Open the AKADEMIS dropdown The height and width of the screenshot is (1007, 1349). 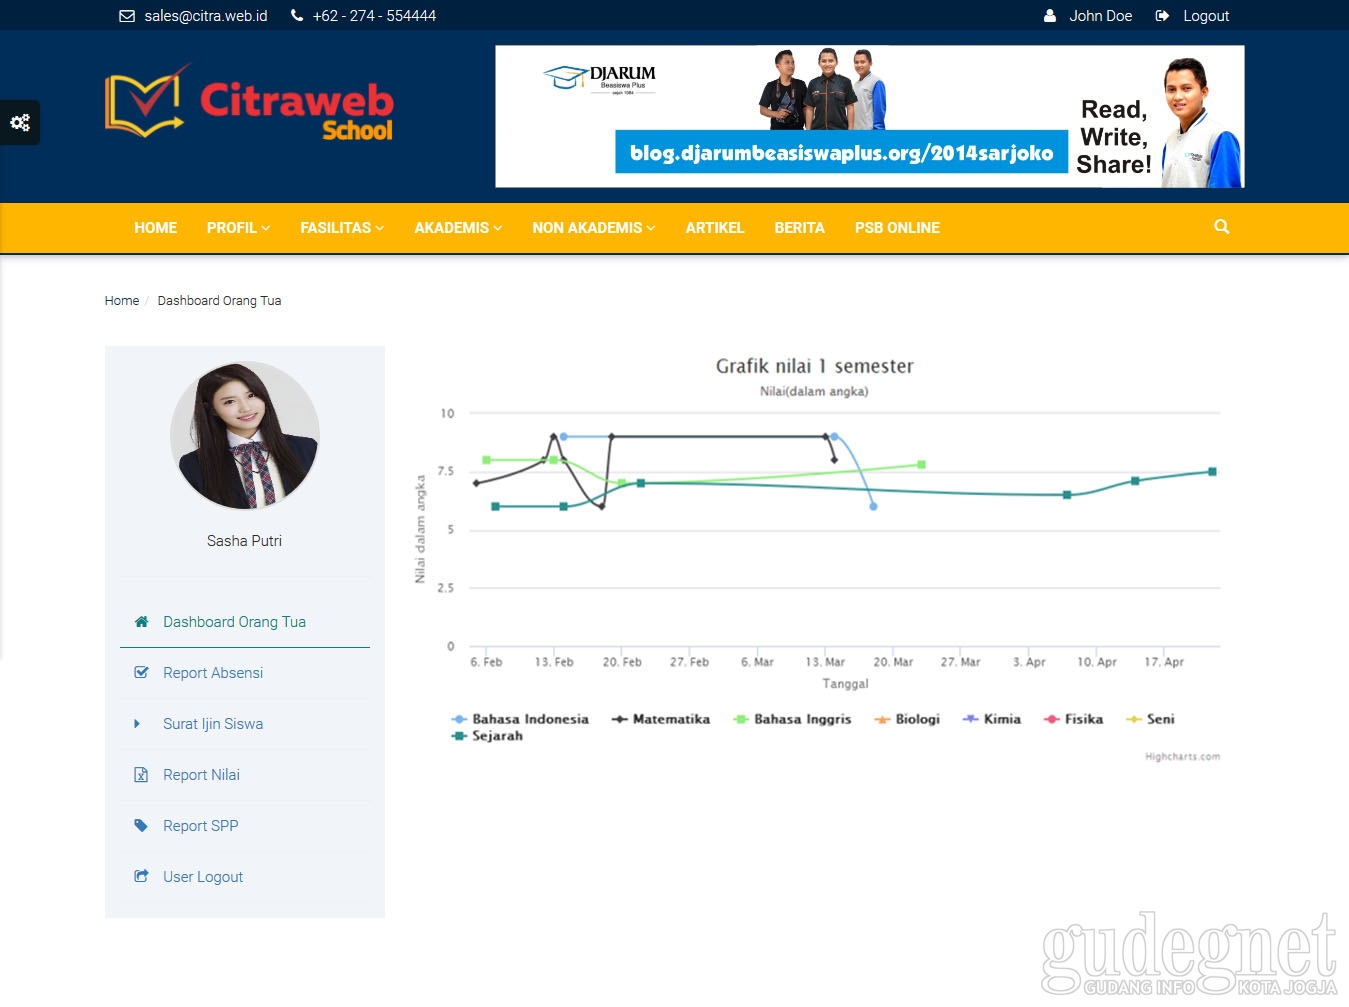(457, 227)
